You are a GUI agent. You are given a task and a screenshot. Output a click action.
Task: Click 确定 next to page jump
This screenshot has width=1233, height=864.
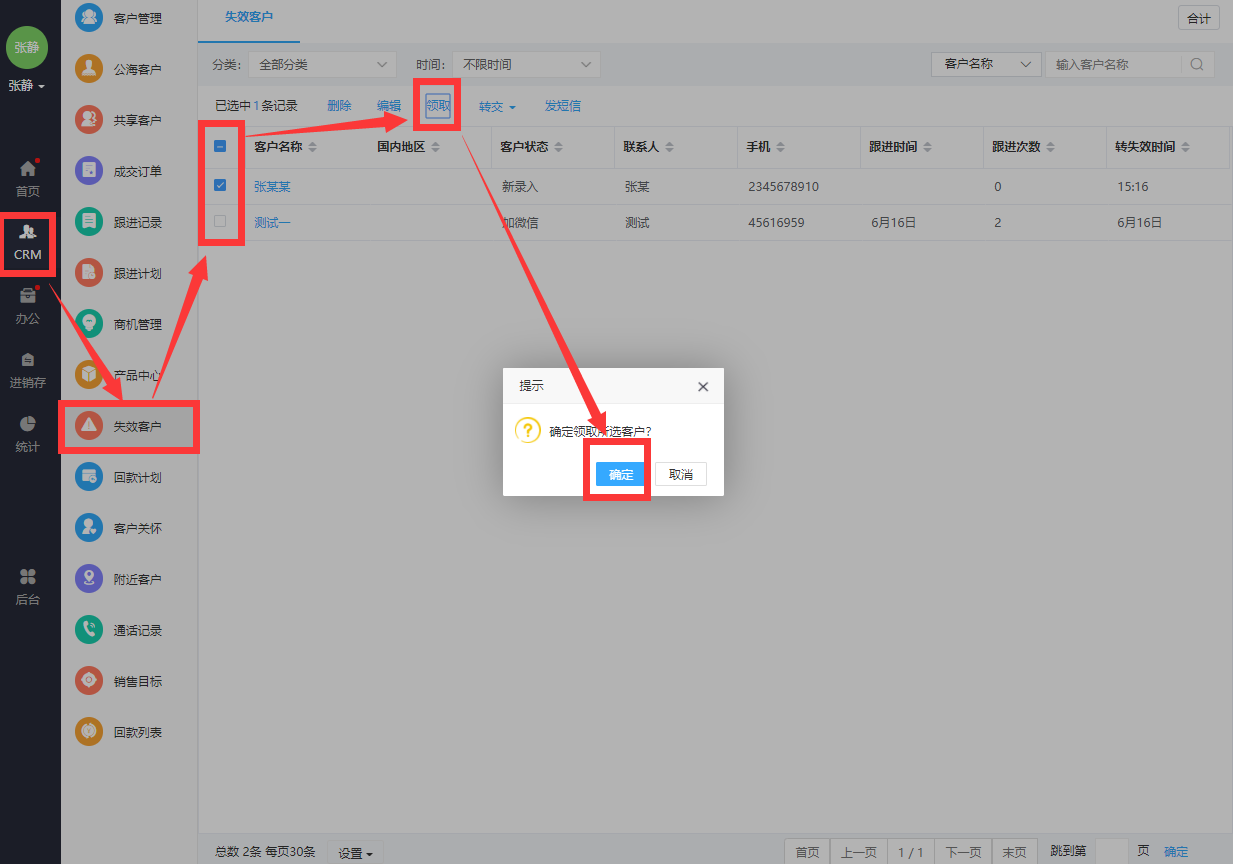(1176, 852)
